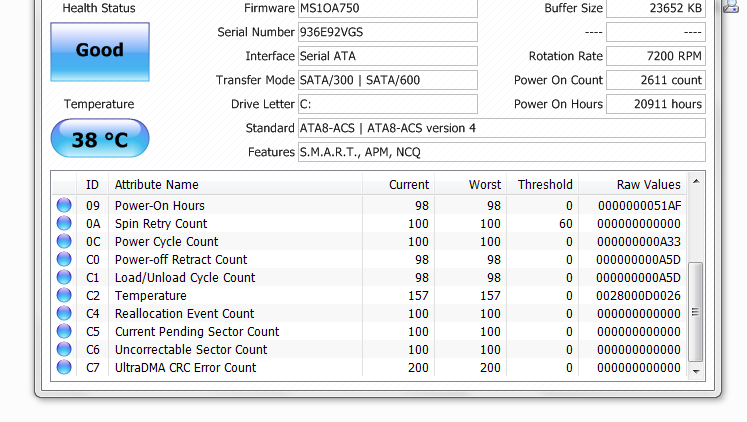Image resolution: width=747 pixels, height=422 pixels.
Task: Click status icon for Load/Unload Cycle Count row
Action: point(64,277)
